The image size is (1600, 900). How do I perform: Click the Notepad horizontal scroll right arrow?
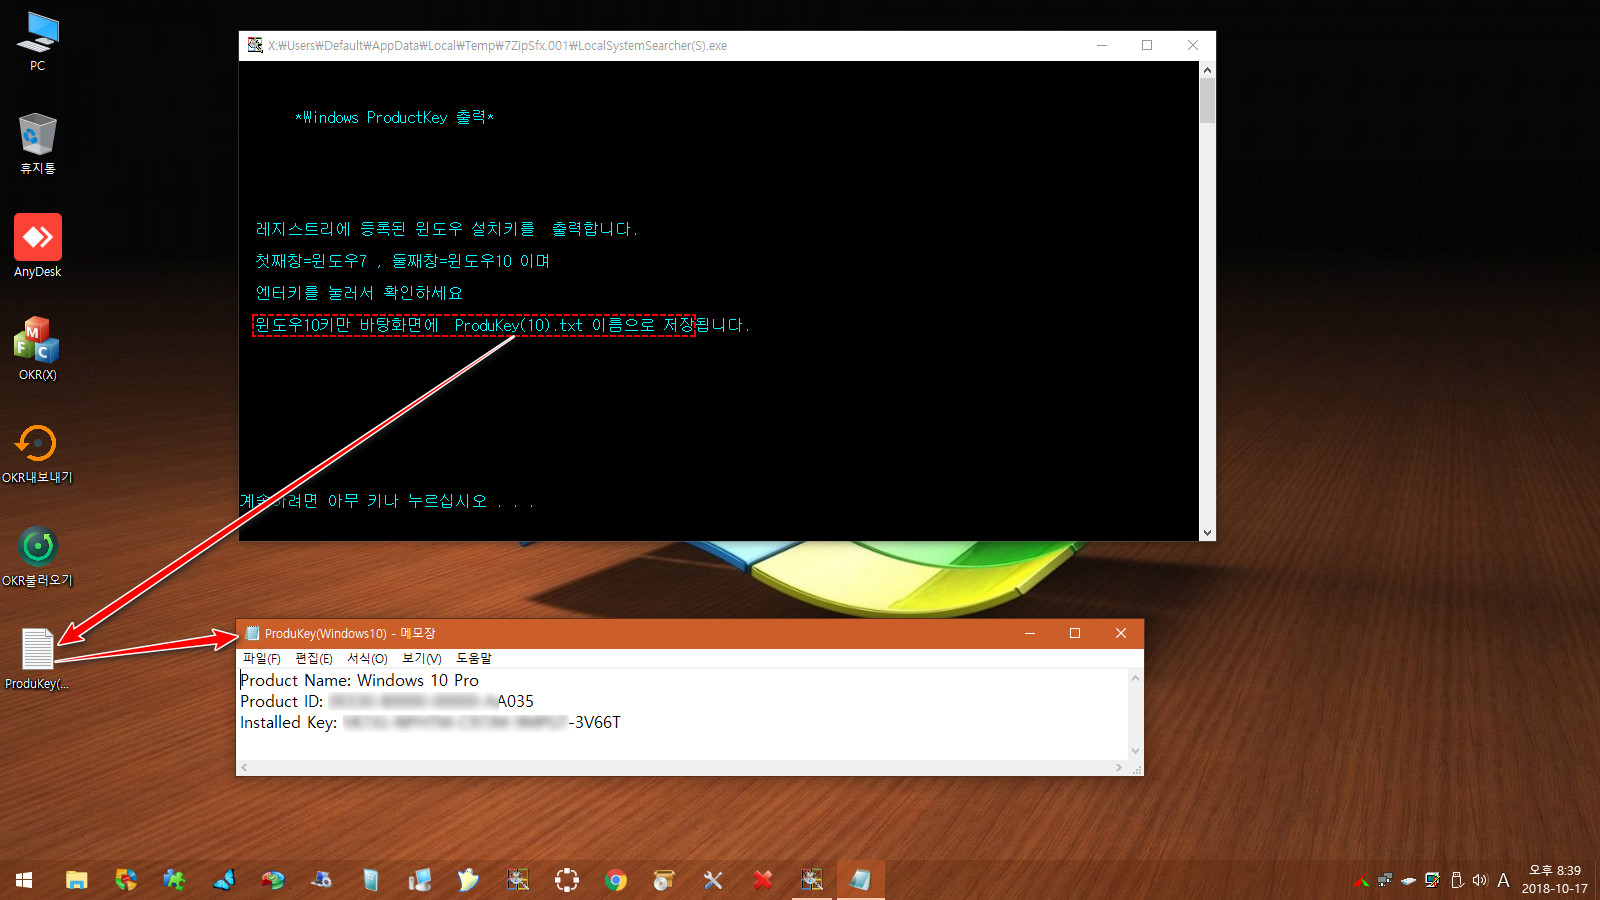(x=1118, y=768)
